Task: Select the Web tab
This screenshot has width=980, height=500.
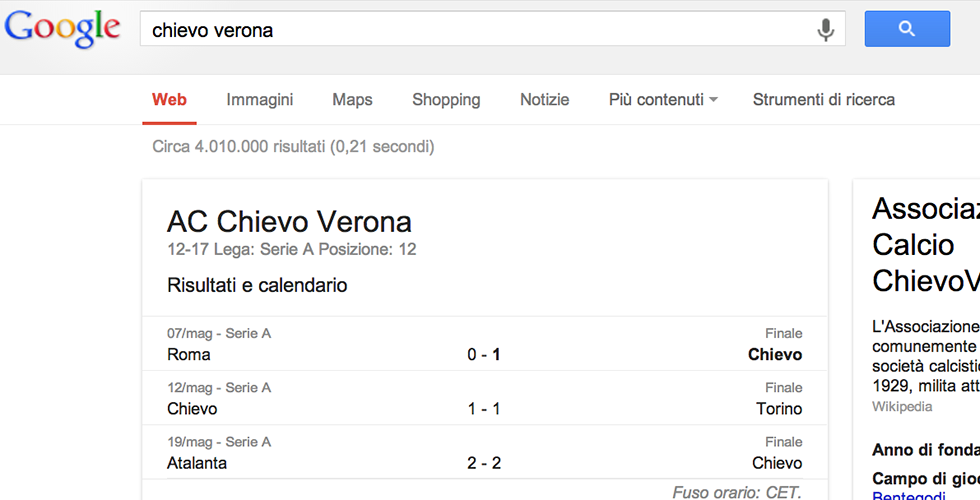Action: (169, 100)
